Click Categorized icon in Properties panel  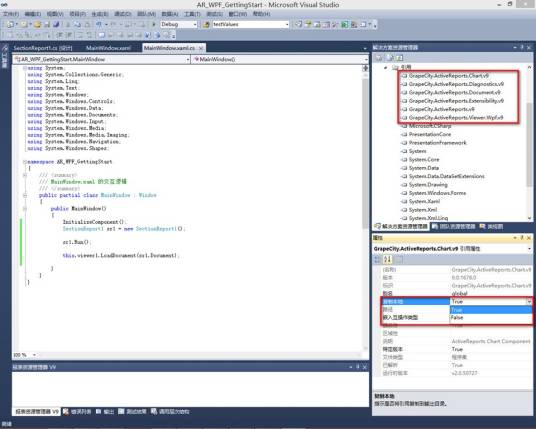tap(378, 260)
